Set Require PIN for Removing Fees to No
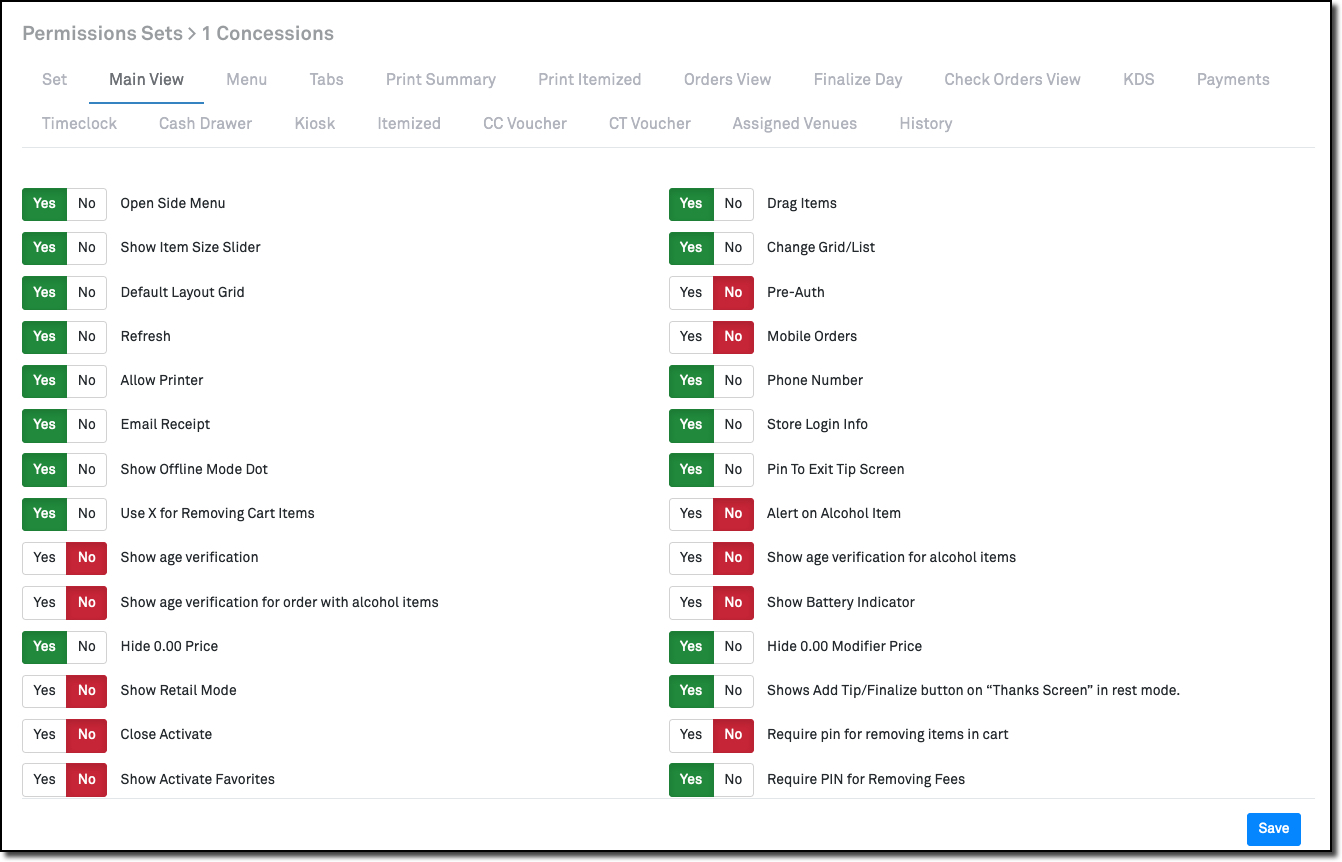This screenshot has height=862, width=1342. pyautogui.click(x=733, y=779)
